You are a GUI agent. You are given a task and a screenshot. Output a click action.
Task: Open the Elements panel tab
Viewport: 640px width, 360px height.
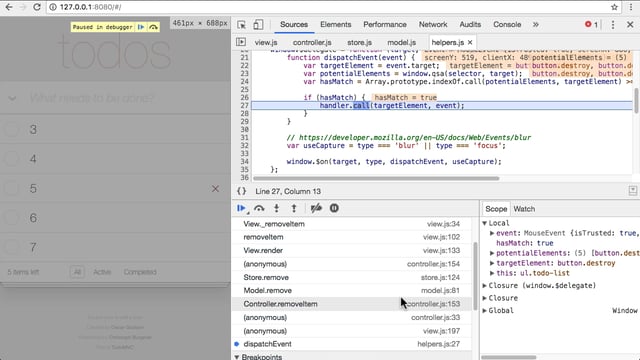click(x=336, y=24)
